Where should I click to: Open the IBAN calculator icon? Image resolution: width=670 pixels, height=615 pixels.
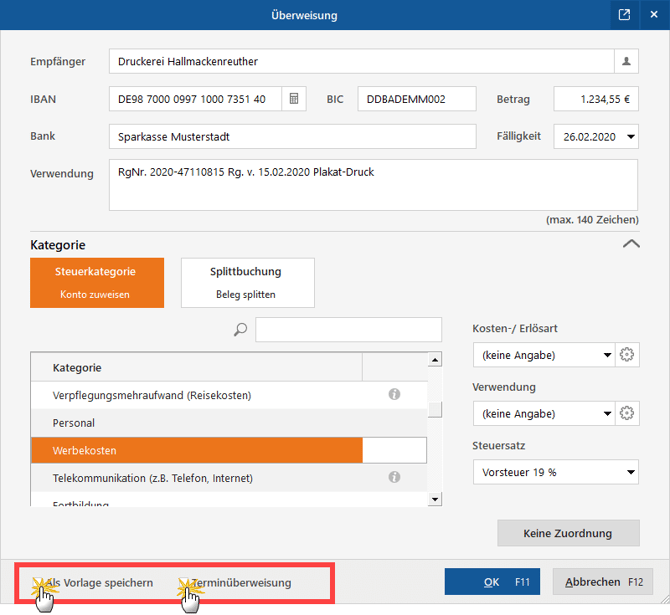pyautogui.click(x=294, y=99)
